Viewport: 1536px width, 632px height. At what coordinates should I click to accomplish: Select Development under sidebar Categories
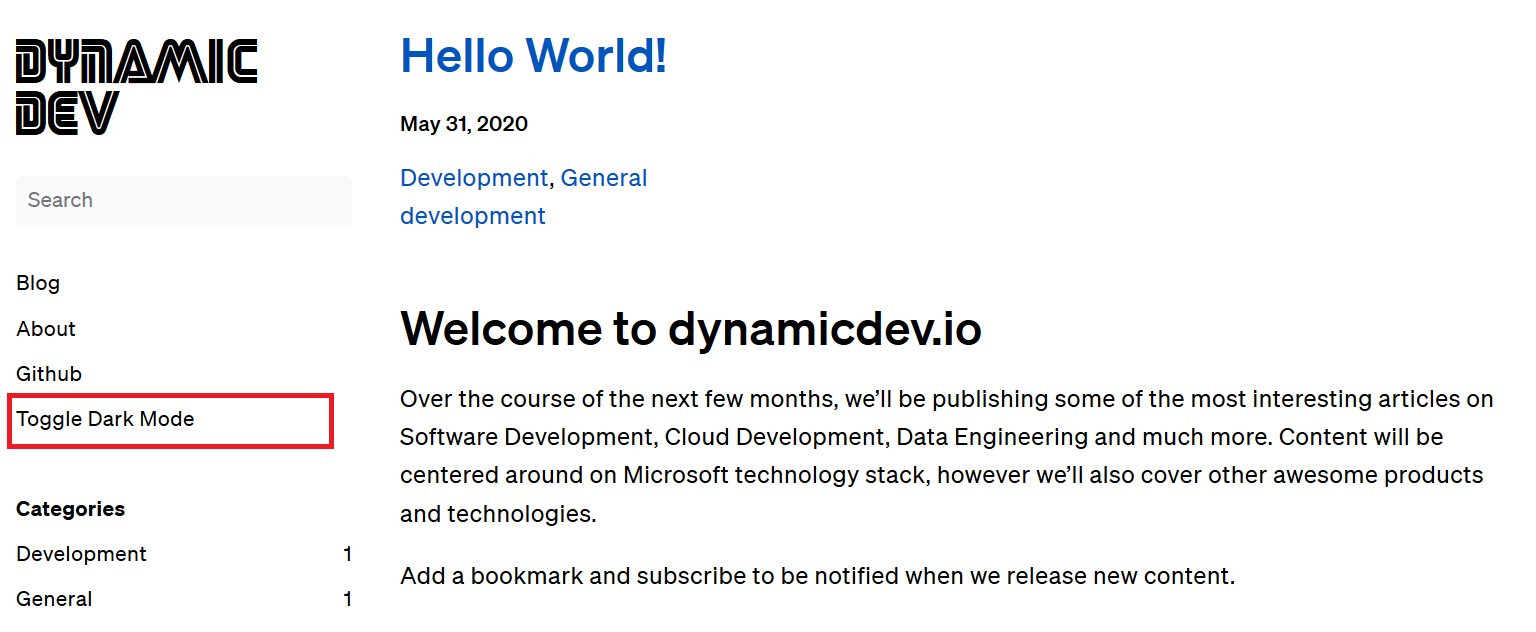point(81,554)
